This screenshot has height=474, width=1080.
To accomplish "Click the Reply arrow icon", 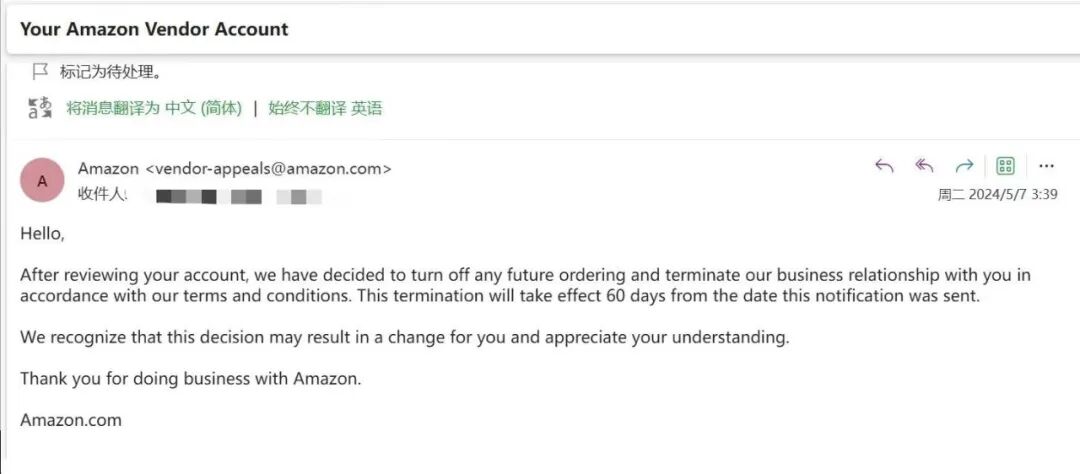I will point(884,166).
